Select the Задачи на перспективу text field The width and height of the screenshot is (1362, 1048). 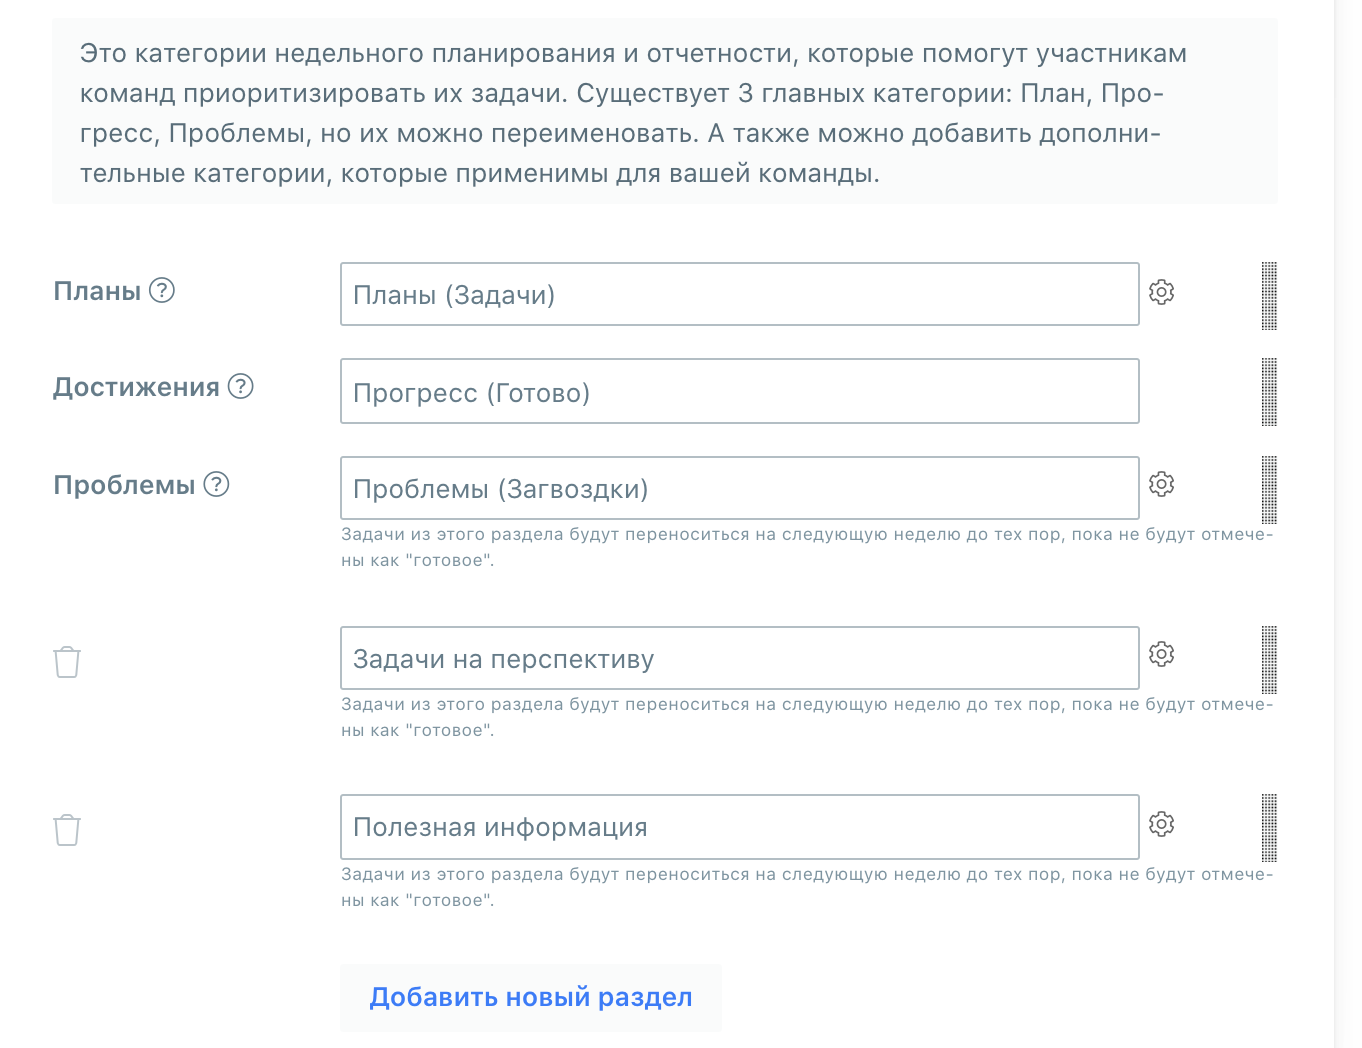[x=740, y=657]
